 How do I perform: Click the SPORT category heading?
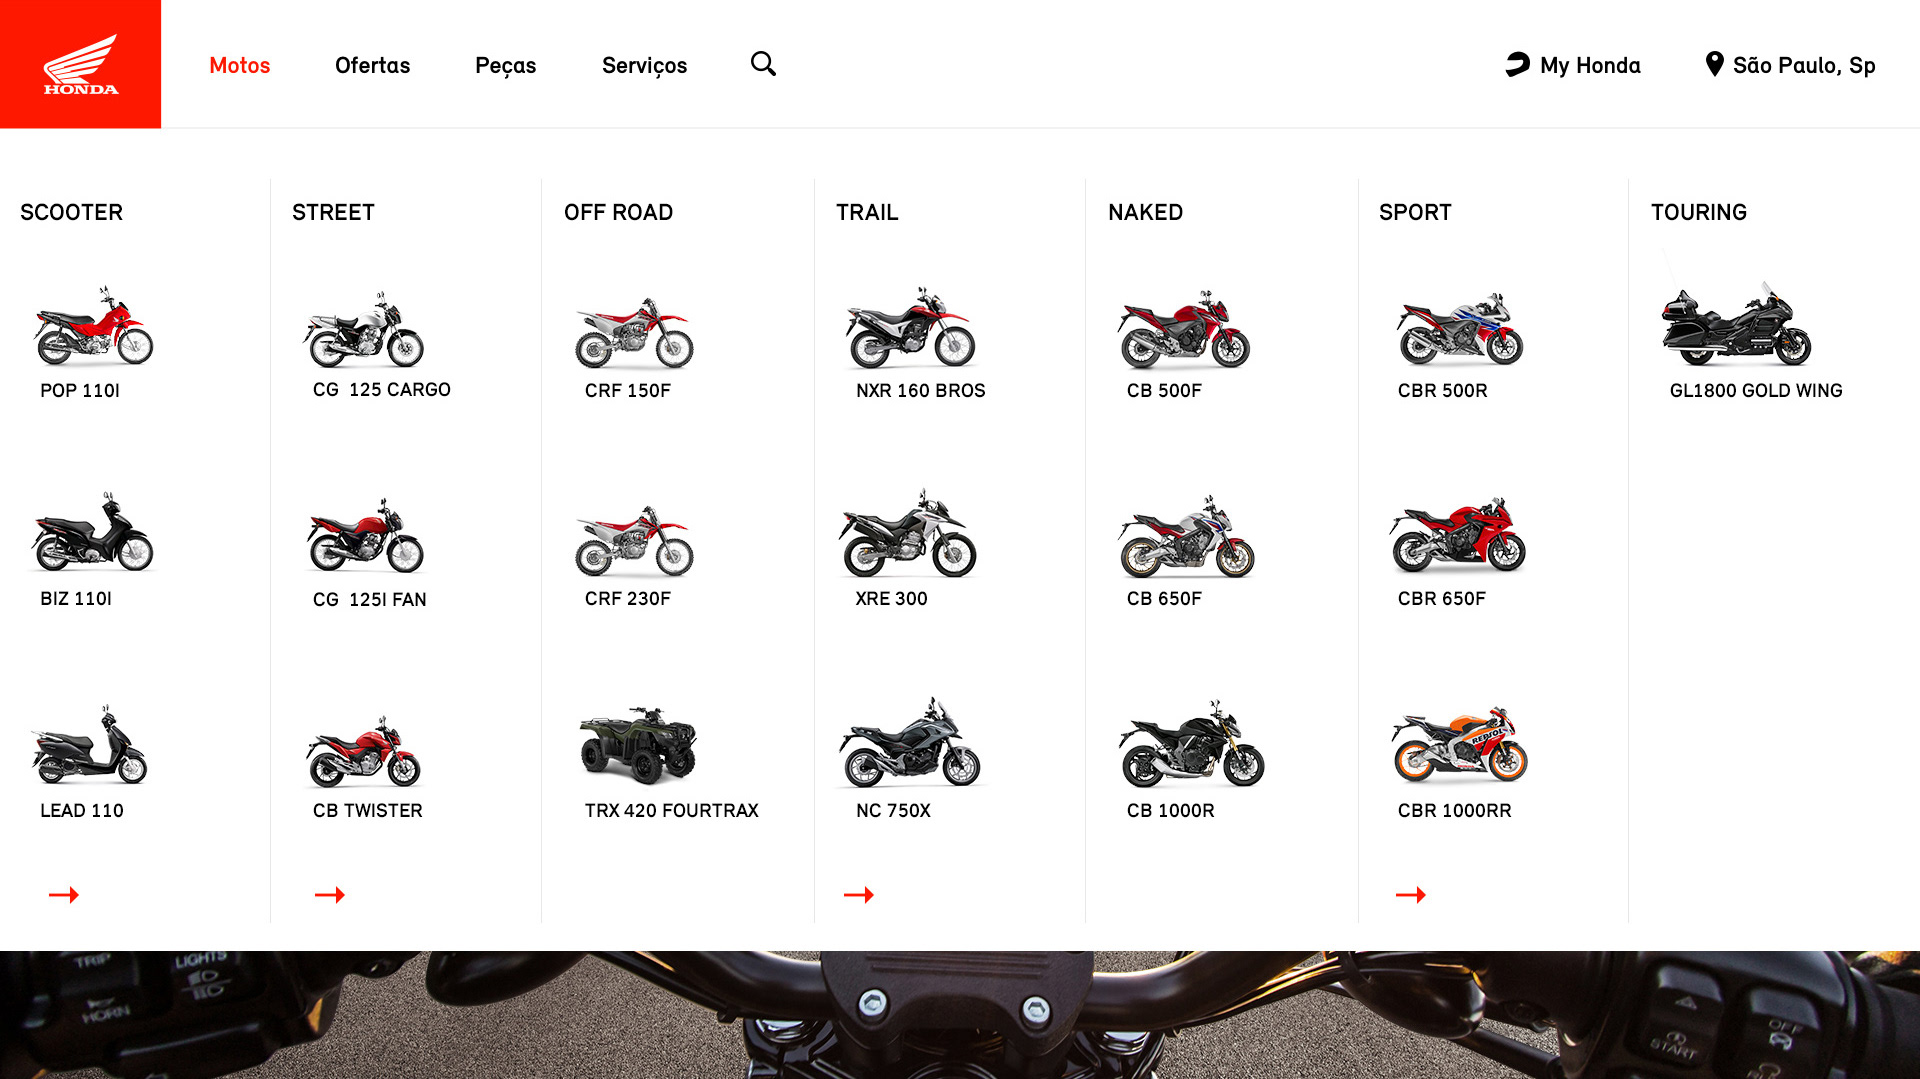1415,213
